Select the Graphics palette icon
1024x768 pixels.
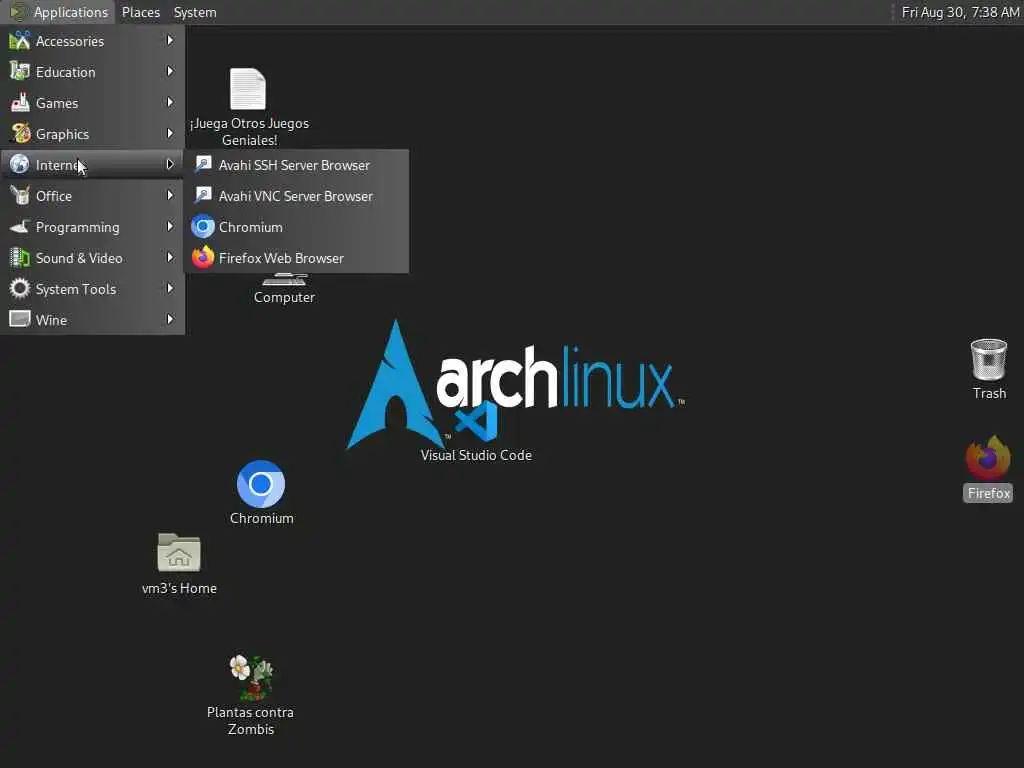(20, 133)
